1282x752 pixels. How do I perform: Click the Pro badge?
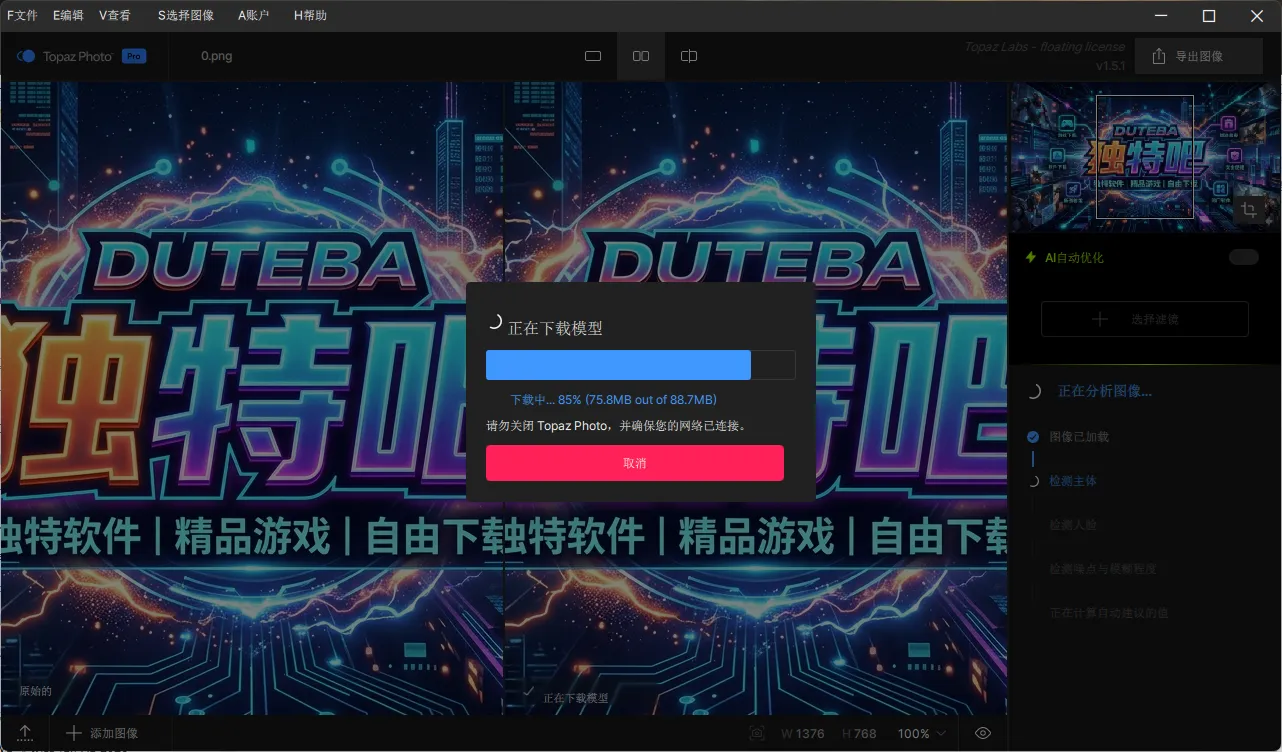(x=134, y=57)
